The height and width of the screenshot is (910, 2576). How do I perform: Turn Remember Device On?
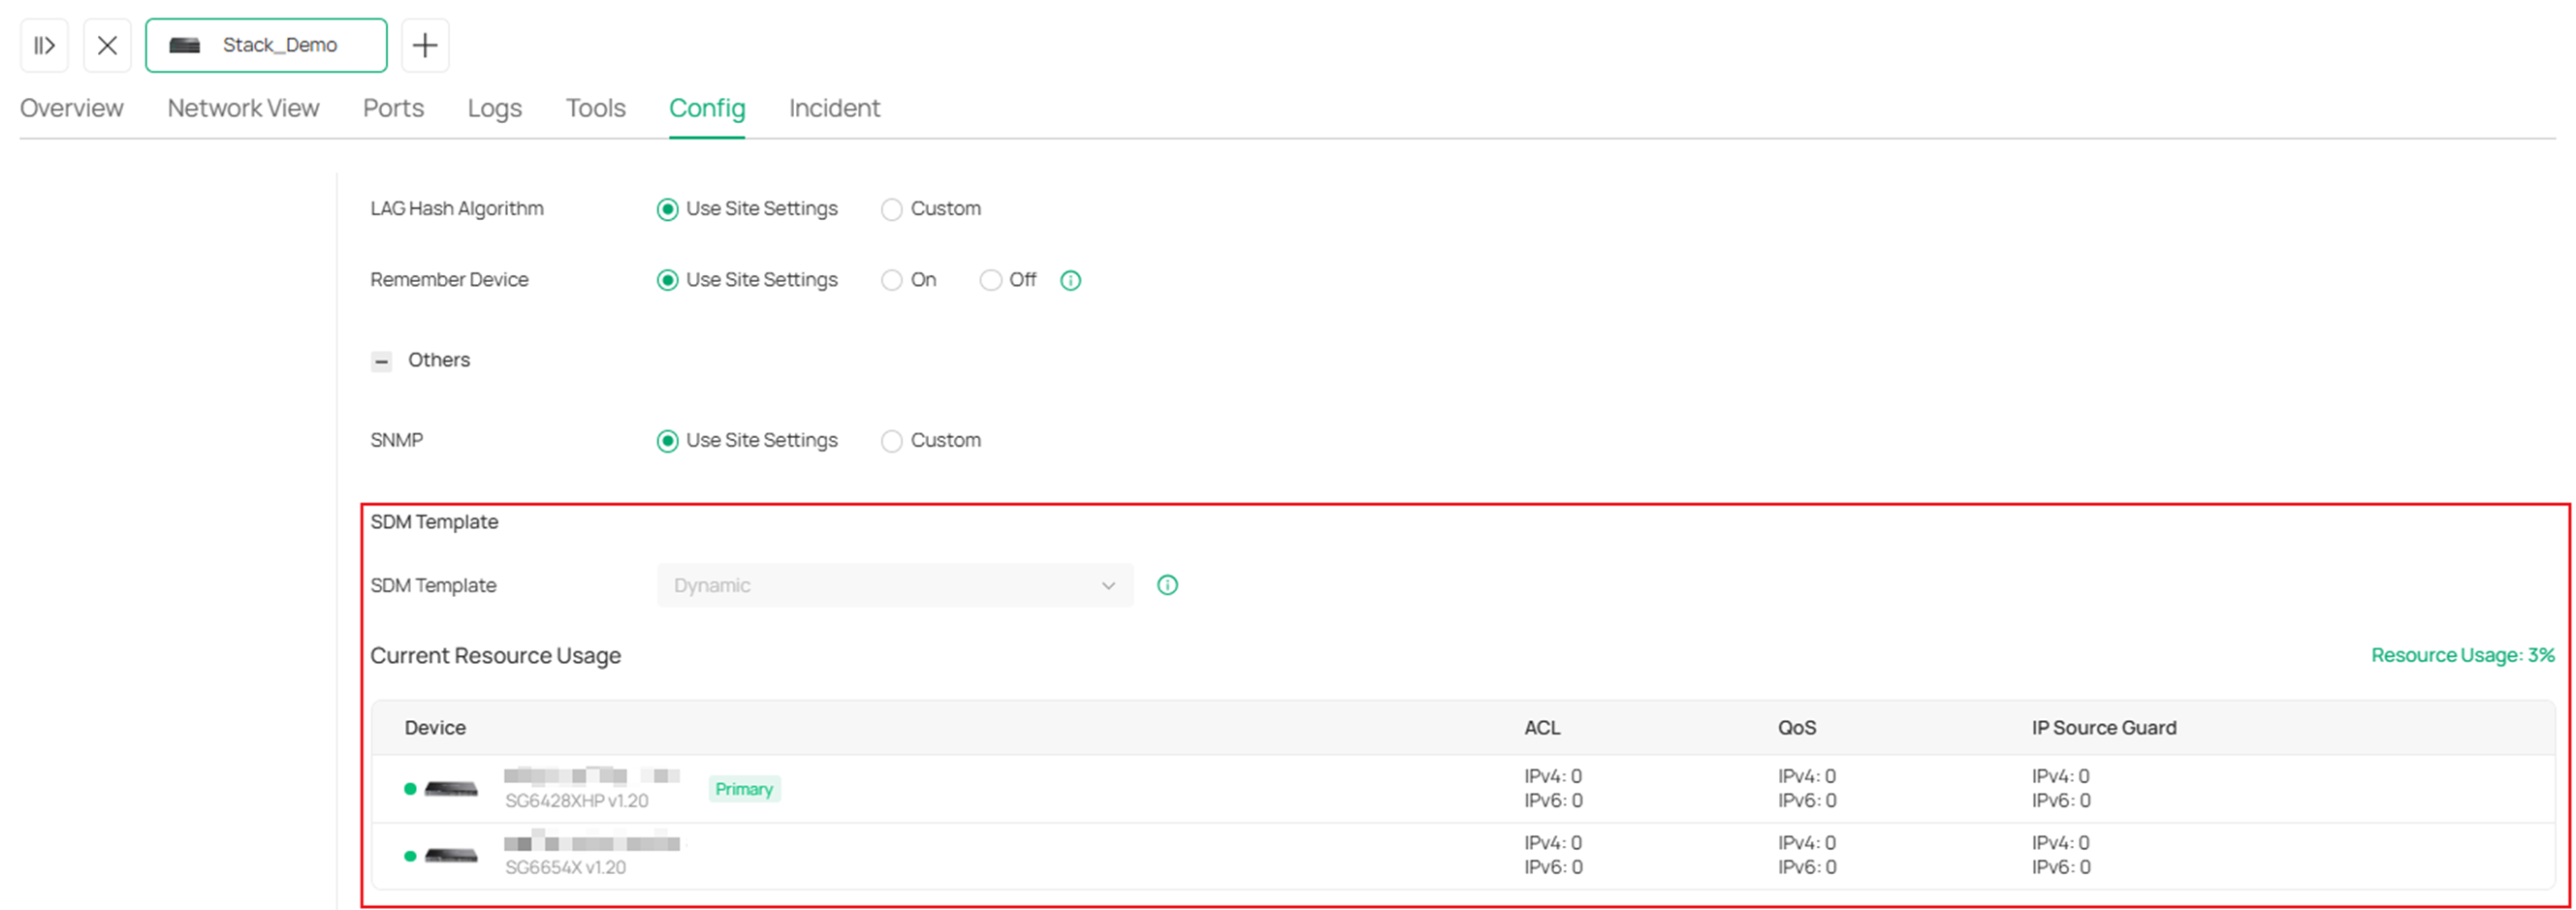[x=891, y=281]
